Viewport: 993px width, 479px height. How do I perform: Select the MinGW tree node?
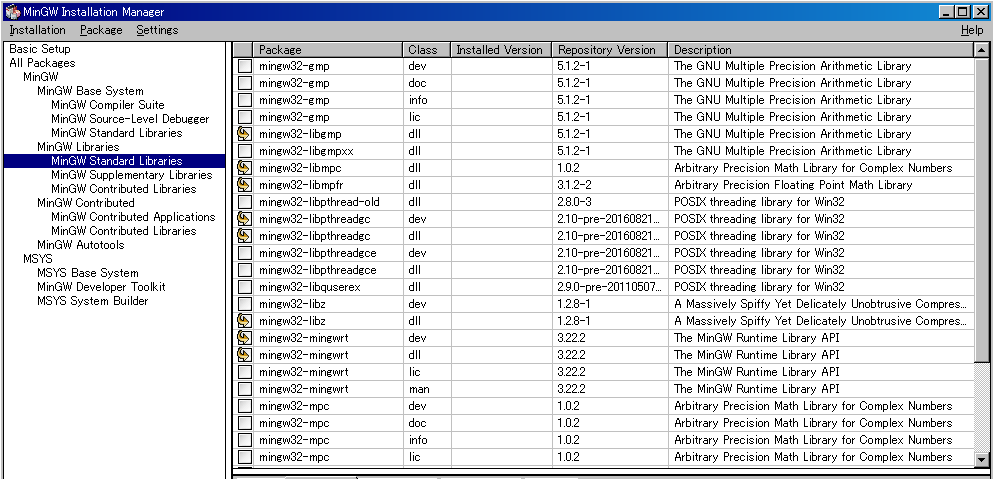41,77
